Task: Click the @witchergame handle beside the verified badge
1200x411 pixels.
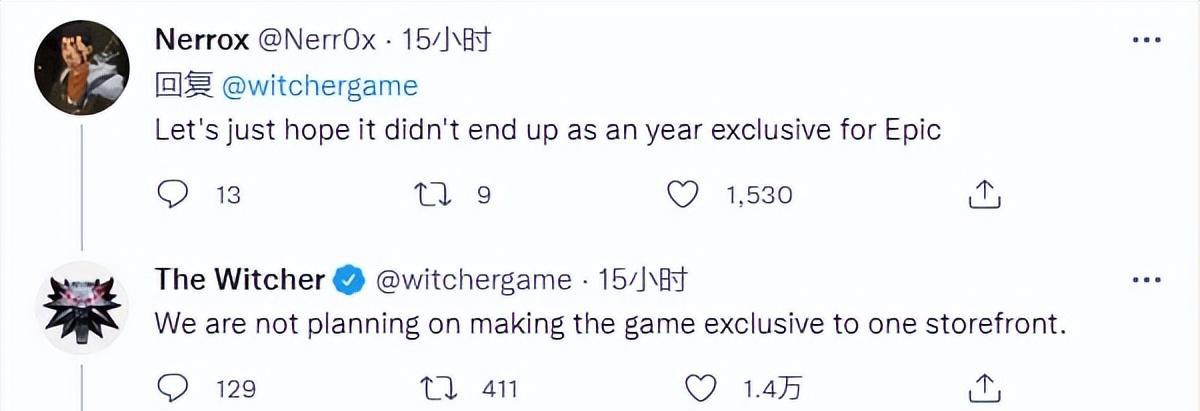Action: point(473,281)
